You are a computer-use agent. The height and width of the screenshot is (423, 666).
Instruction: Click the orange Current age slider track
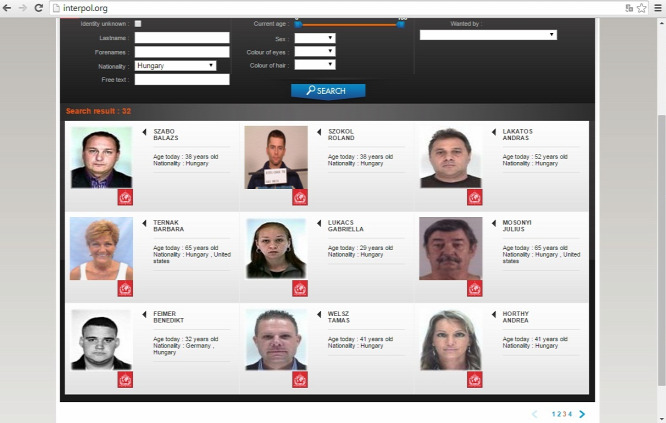click(x=349, y=25)
